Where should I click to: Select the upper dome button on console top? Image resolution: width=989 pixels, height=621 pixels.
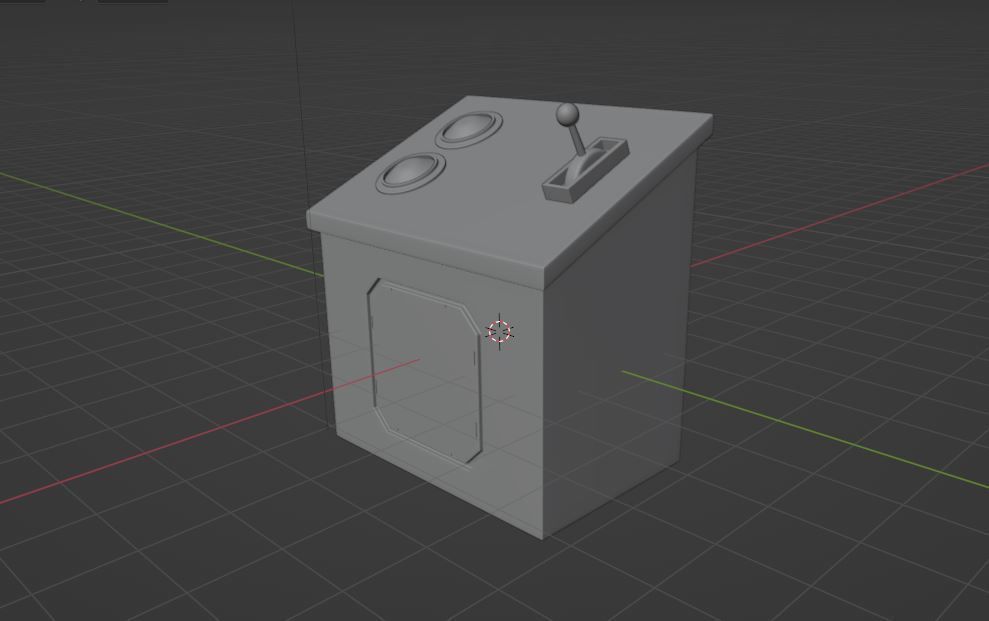click(x=469, y=129)
